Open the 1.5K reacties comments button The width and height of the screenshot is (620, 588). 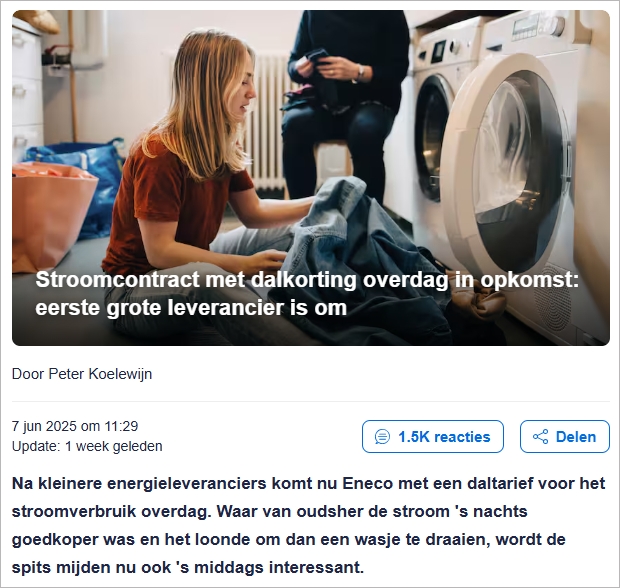pyautogui.click(x=433, y=437)
